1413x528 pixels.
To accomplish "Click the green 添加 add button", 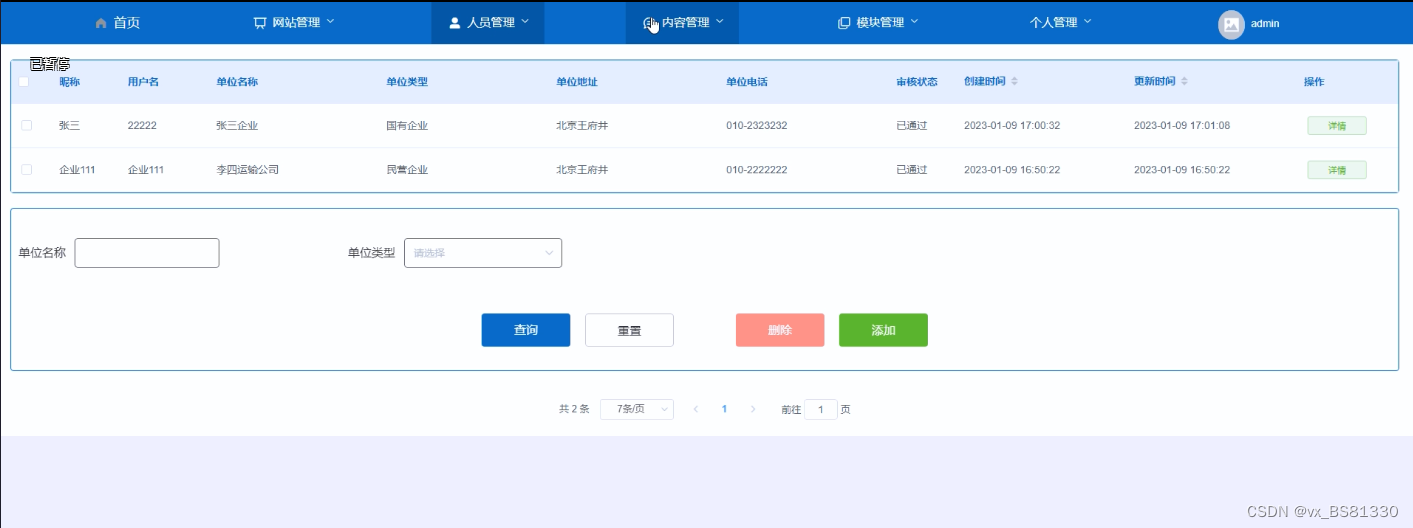I will (883, 330).
